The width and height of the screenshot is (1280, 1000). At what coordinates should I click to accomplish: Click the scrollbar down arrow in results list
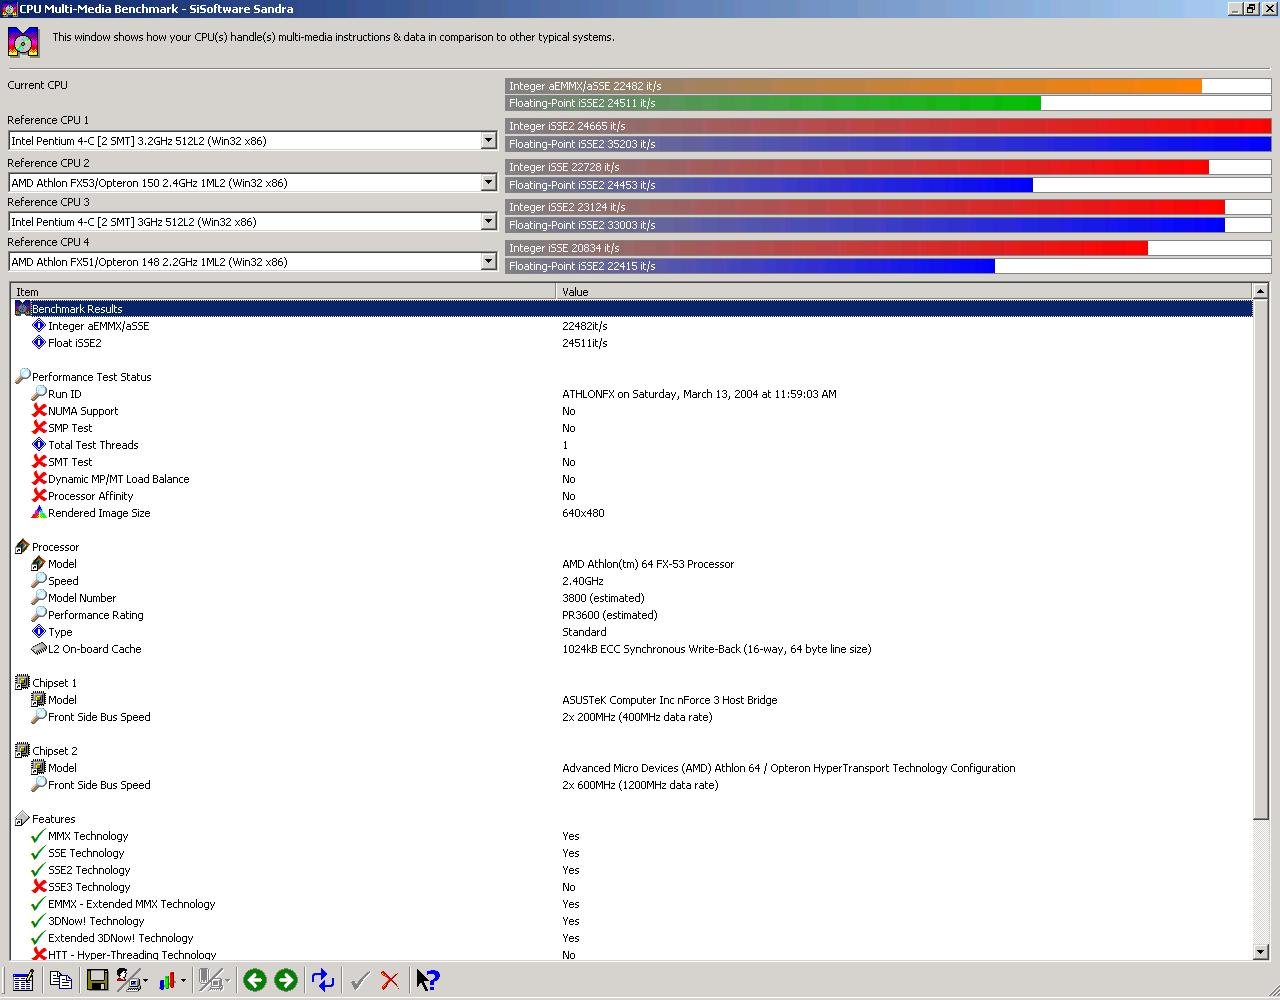[x=1260, y=952]
